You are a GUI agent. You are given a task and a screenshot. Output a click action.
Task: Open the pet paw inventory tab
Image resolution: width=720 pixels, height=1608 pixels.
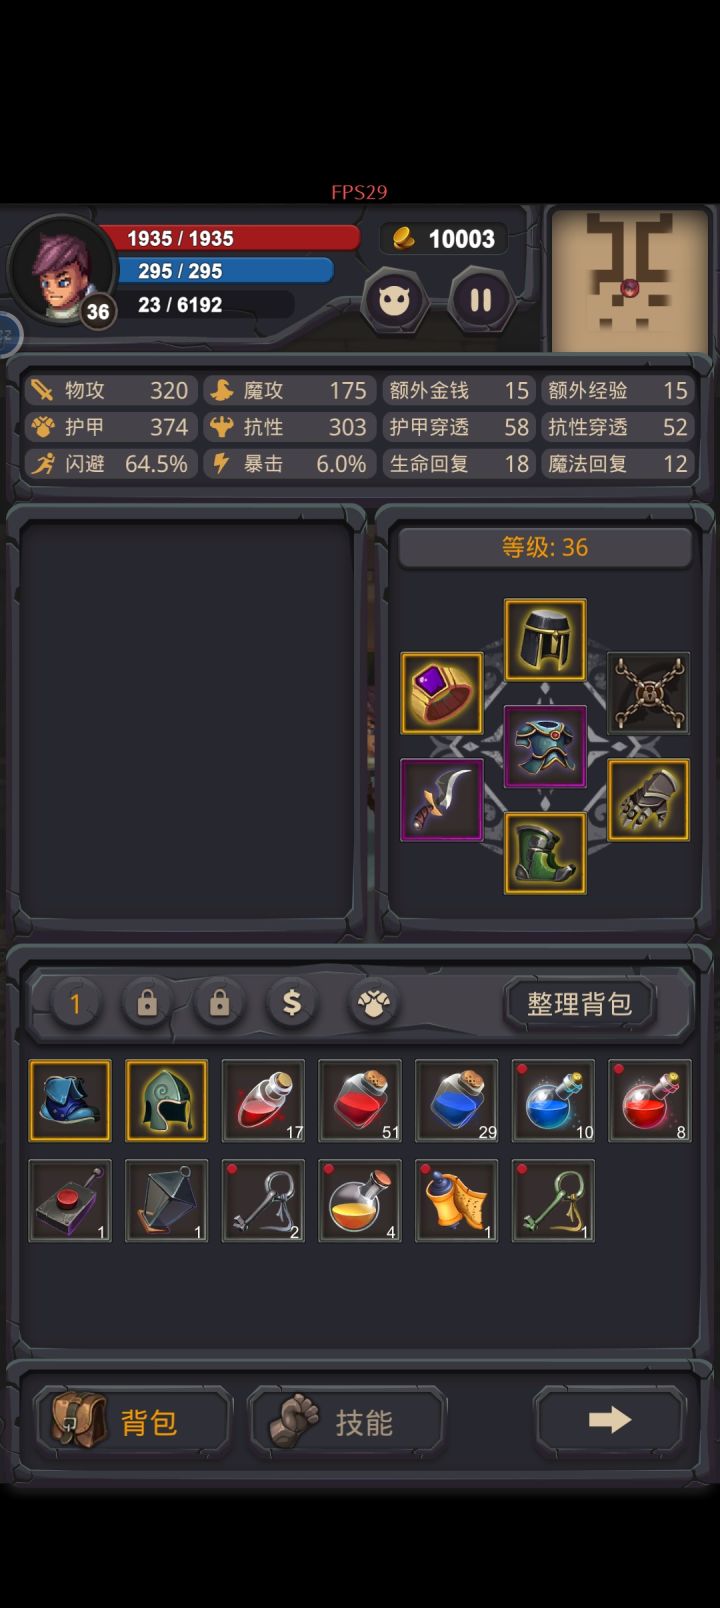(375, 1002)
